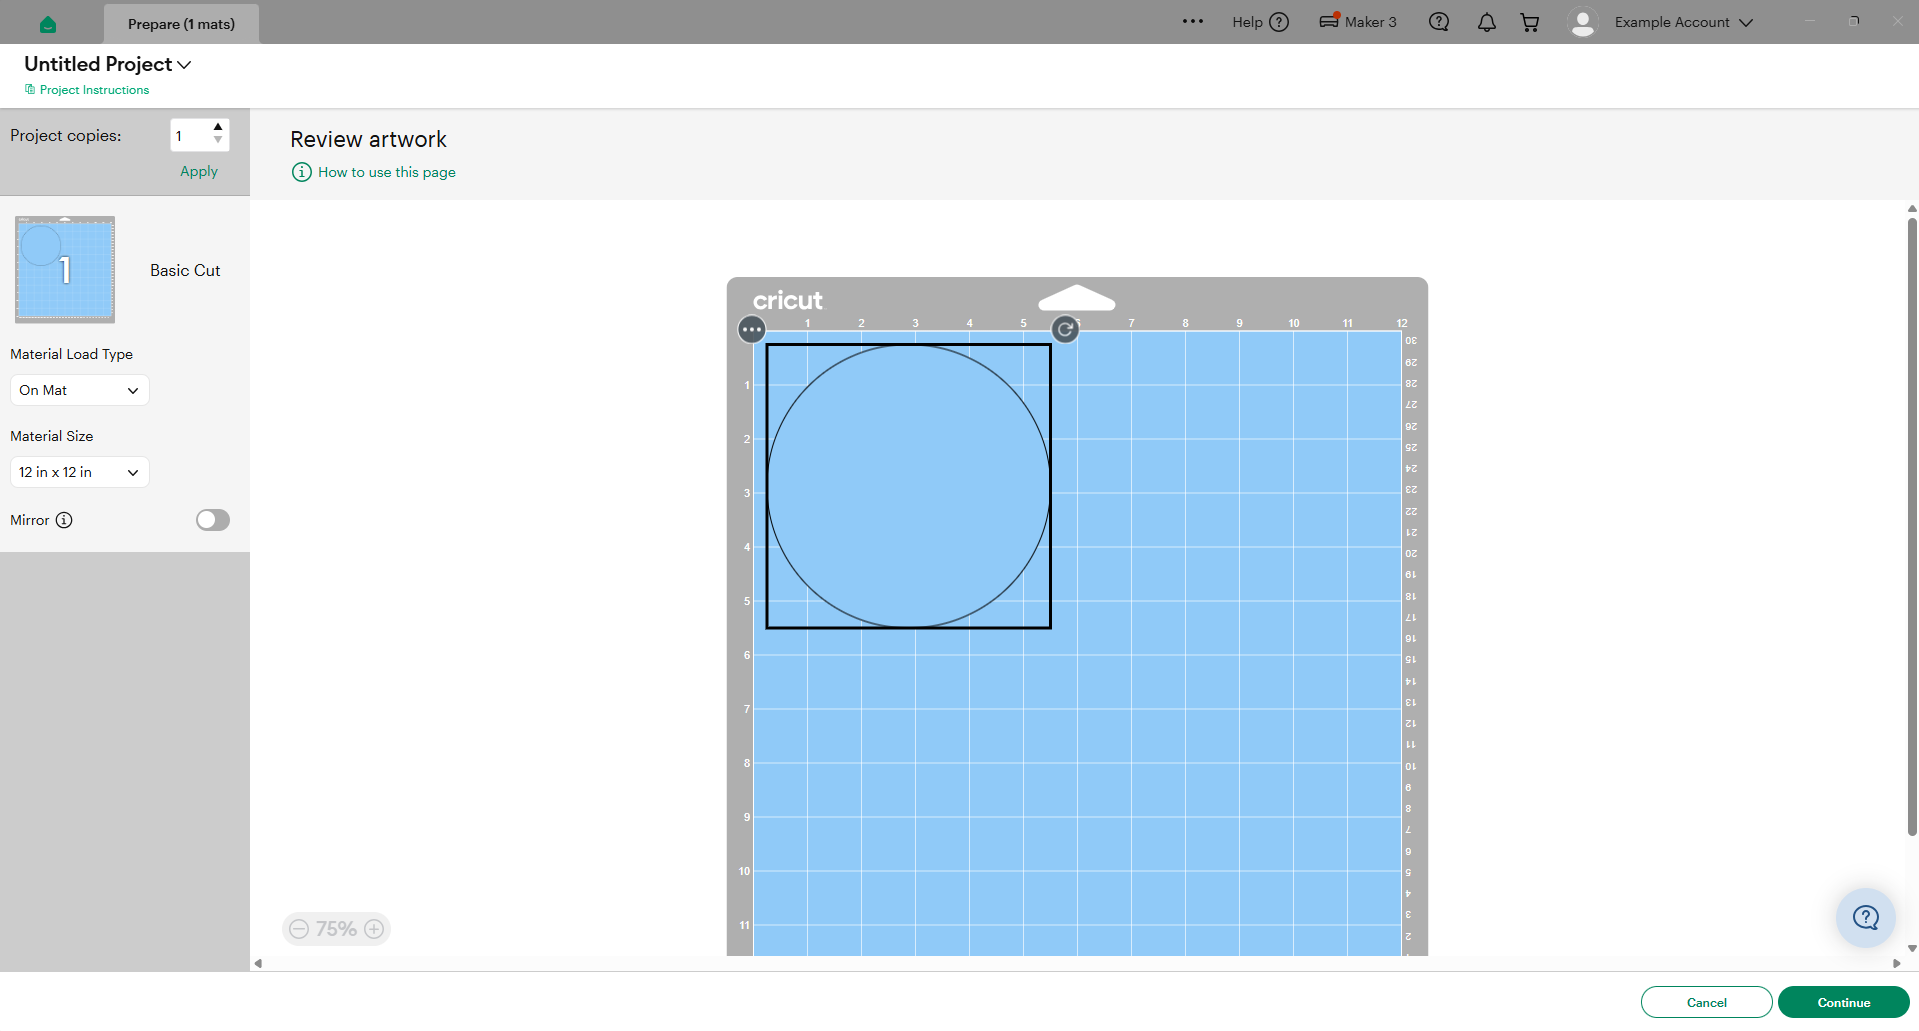Screen dimensions: 1919x1031
Task: Click the rotate handle on the circle artwork
Action: (1066, 329)
